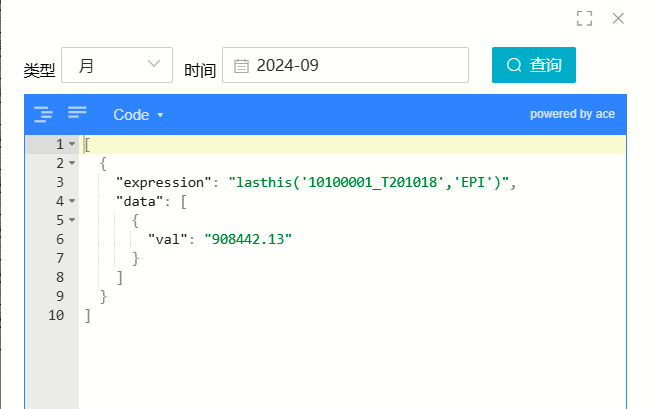Collapse the data array fold on line 4
This screenshot has height=409, width=650.
72,201
